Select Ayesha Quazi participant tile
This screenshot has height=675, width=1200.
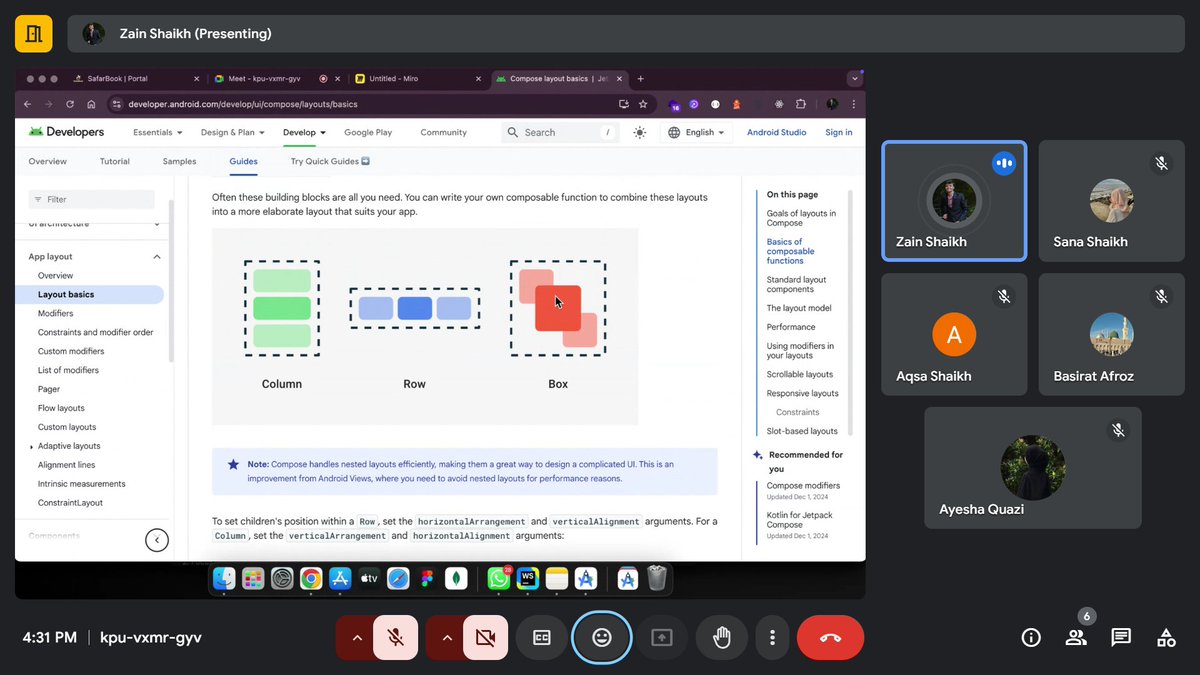click(x=1033, y=468)
